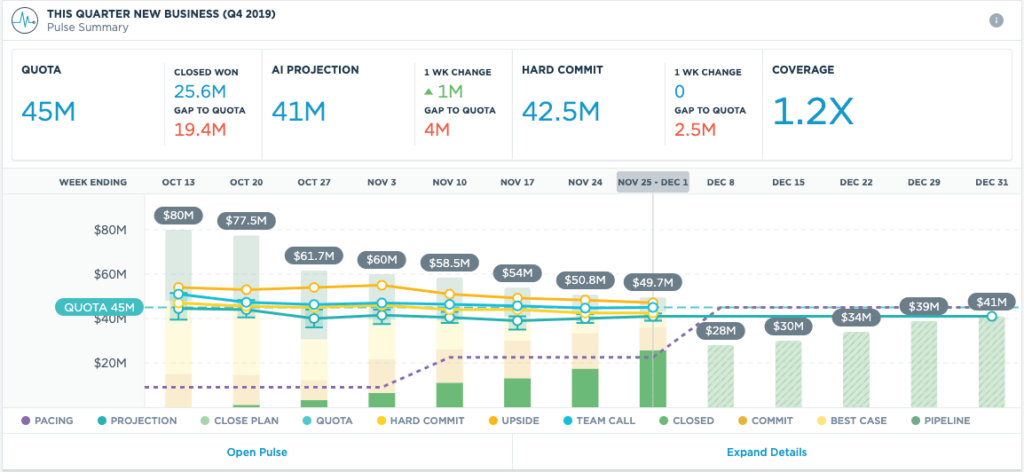Click the 25.6M closed won value
This screenshot has width=1024, height=472.
pos(200,92)
